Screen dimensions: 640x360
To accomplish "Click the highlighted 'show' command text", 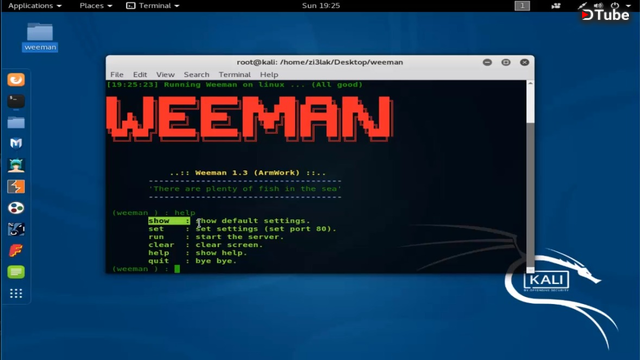I will 159,221.
